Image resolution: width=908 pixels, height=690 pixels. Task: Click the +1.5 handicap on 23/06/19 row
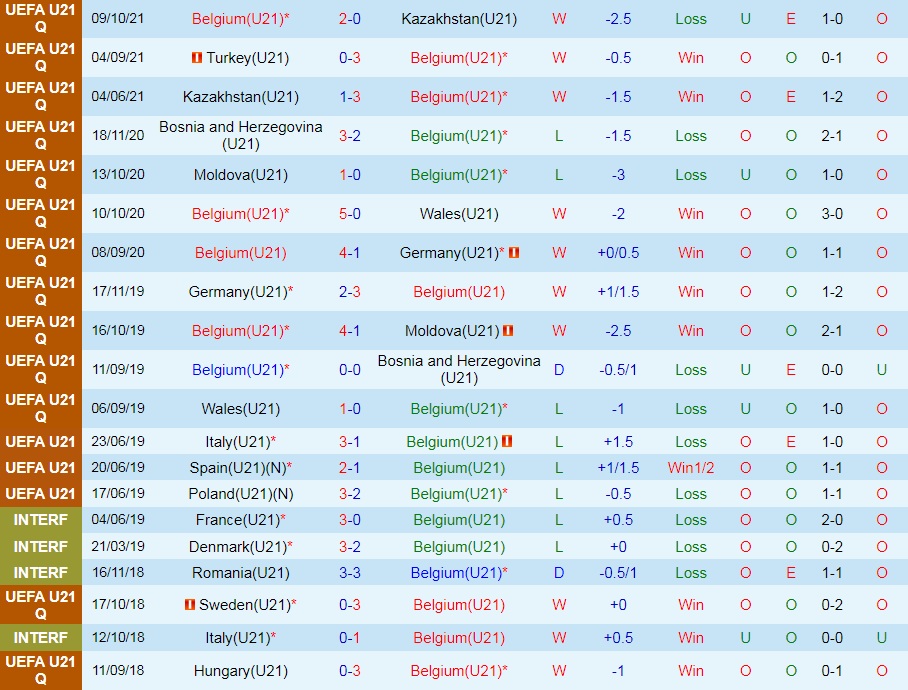618,442
